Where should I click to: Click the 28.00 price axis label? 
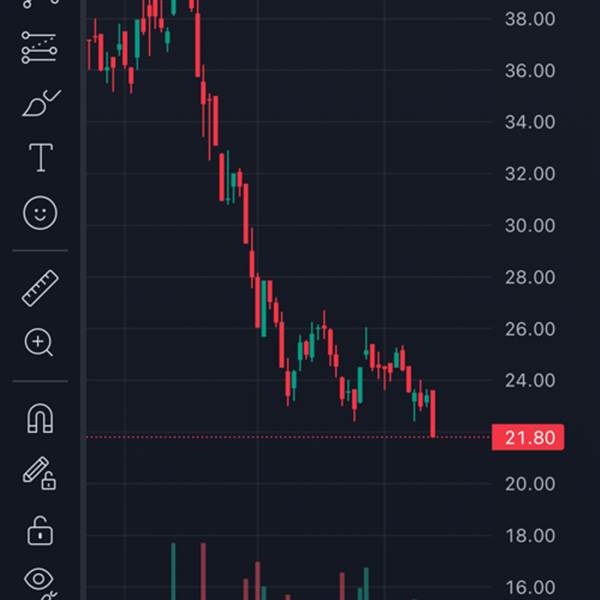530,277
